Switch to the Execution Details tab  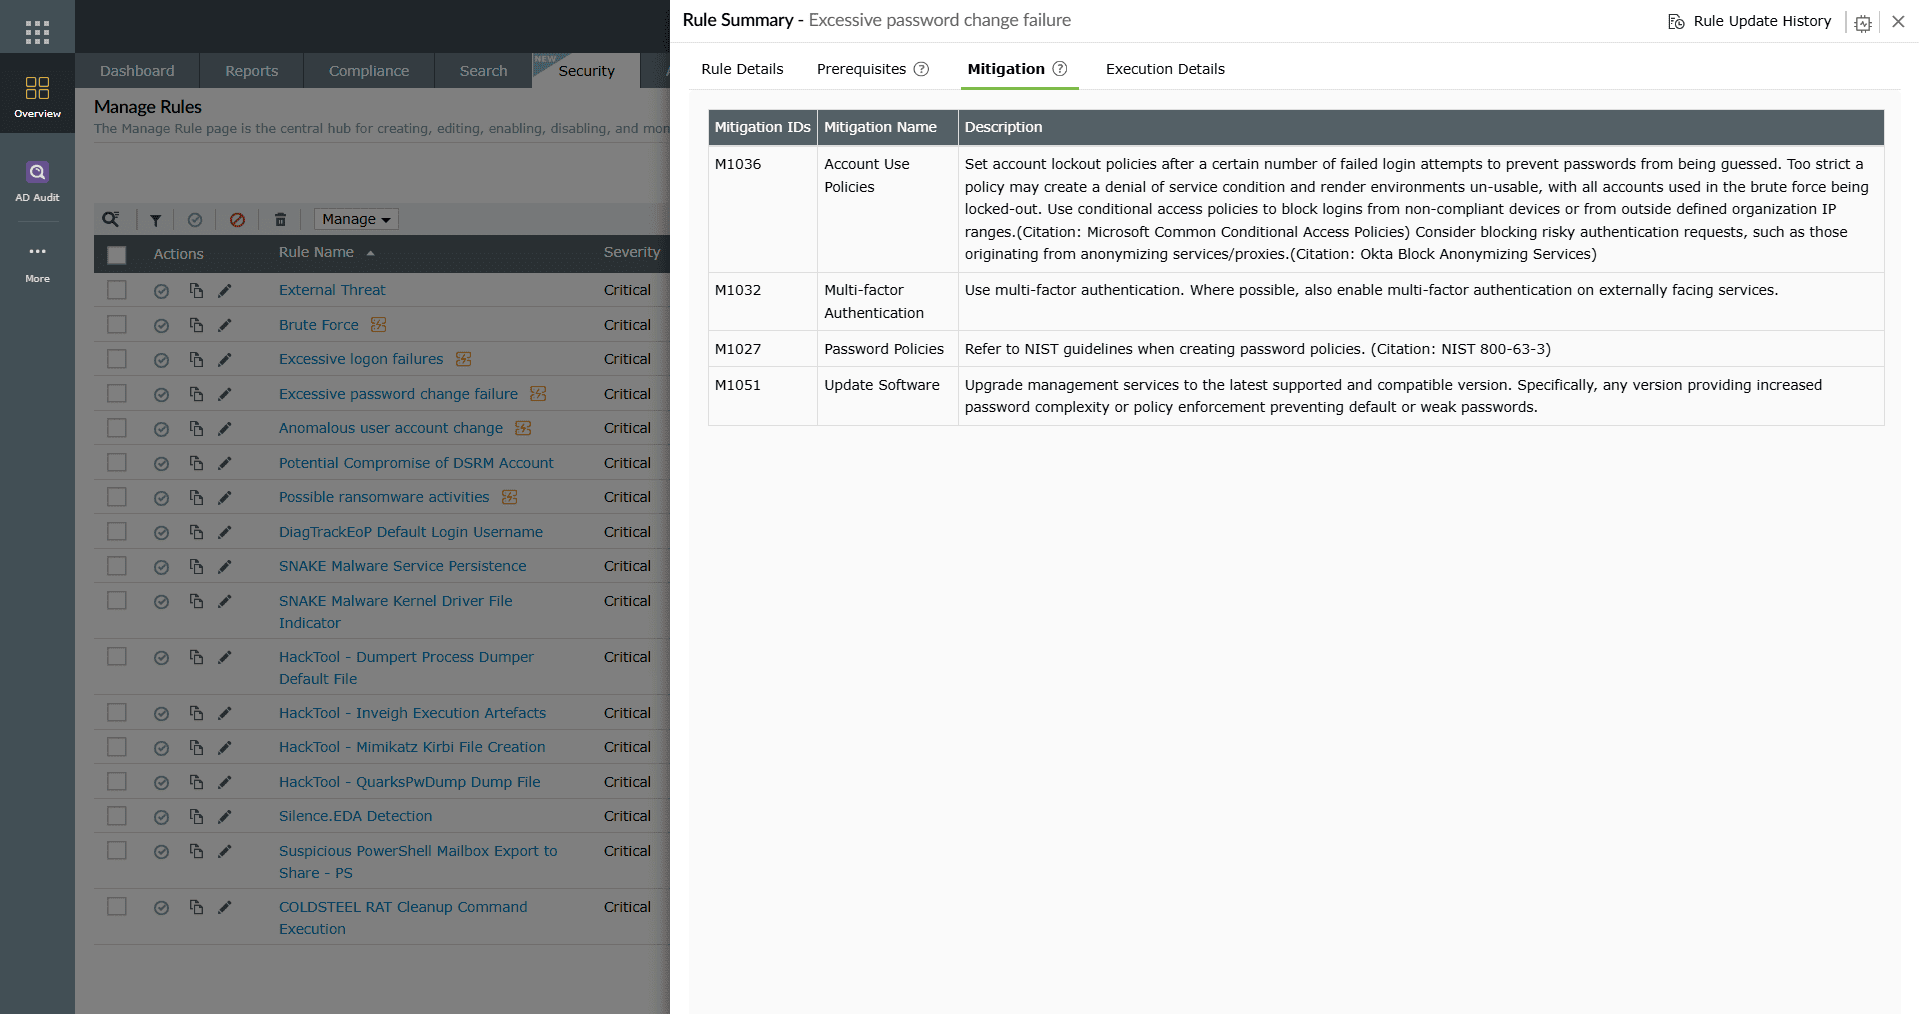tap(1165, 69)
